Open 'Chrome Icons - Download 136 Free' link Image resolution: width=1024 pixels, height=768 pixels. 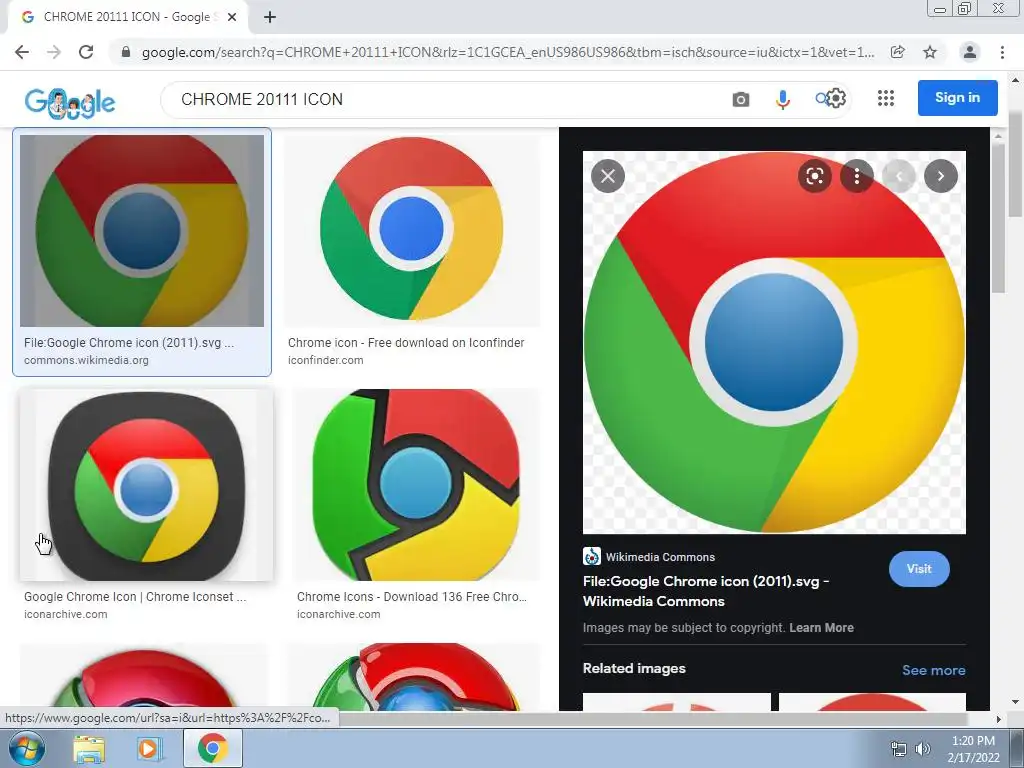click(x=411, y=597)
